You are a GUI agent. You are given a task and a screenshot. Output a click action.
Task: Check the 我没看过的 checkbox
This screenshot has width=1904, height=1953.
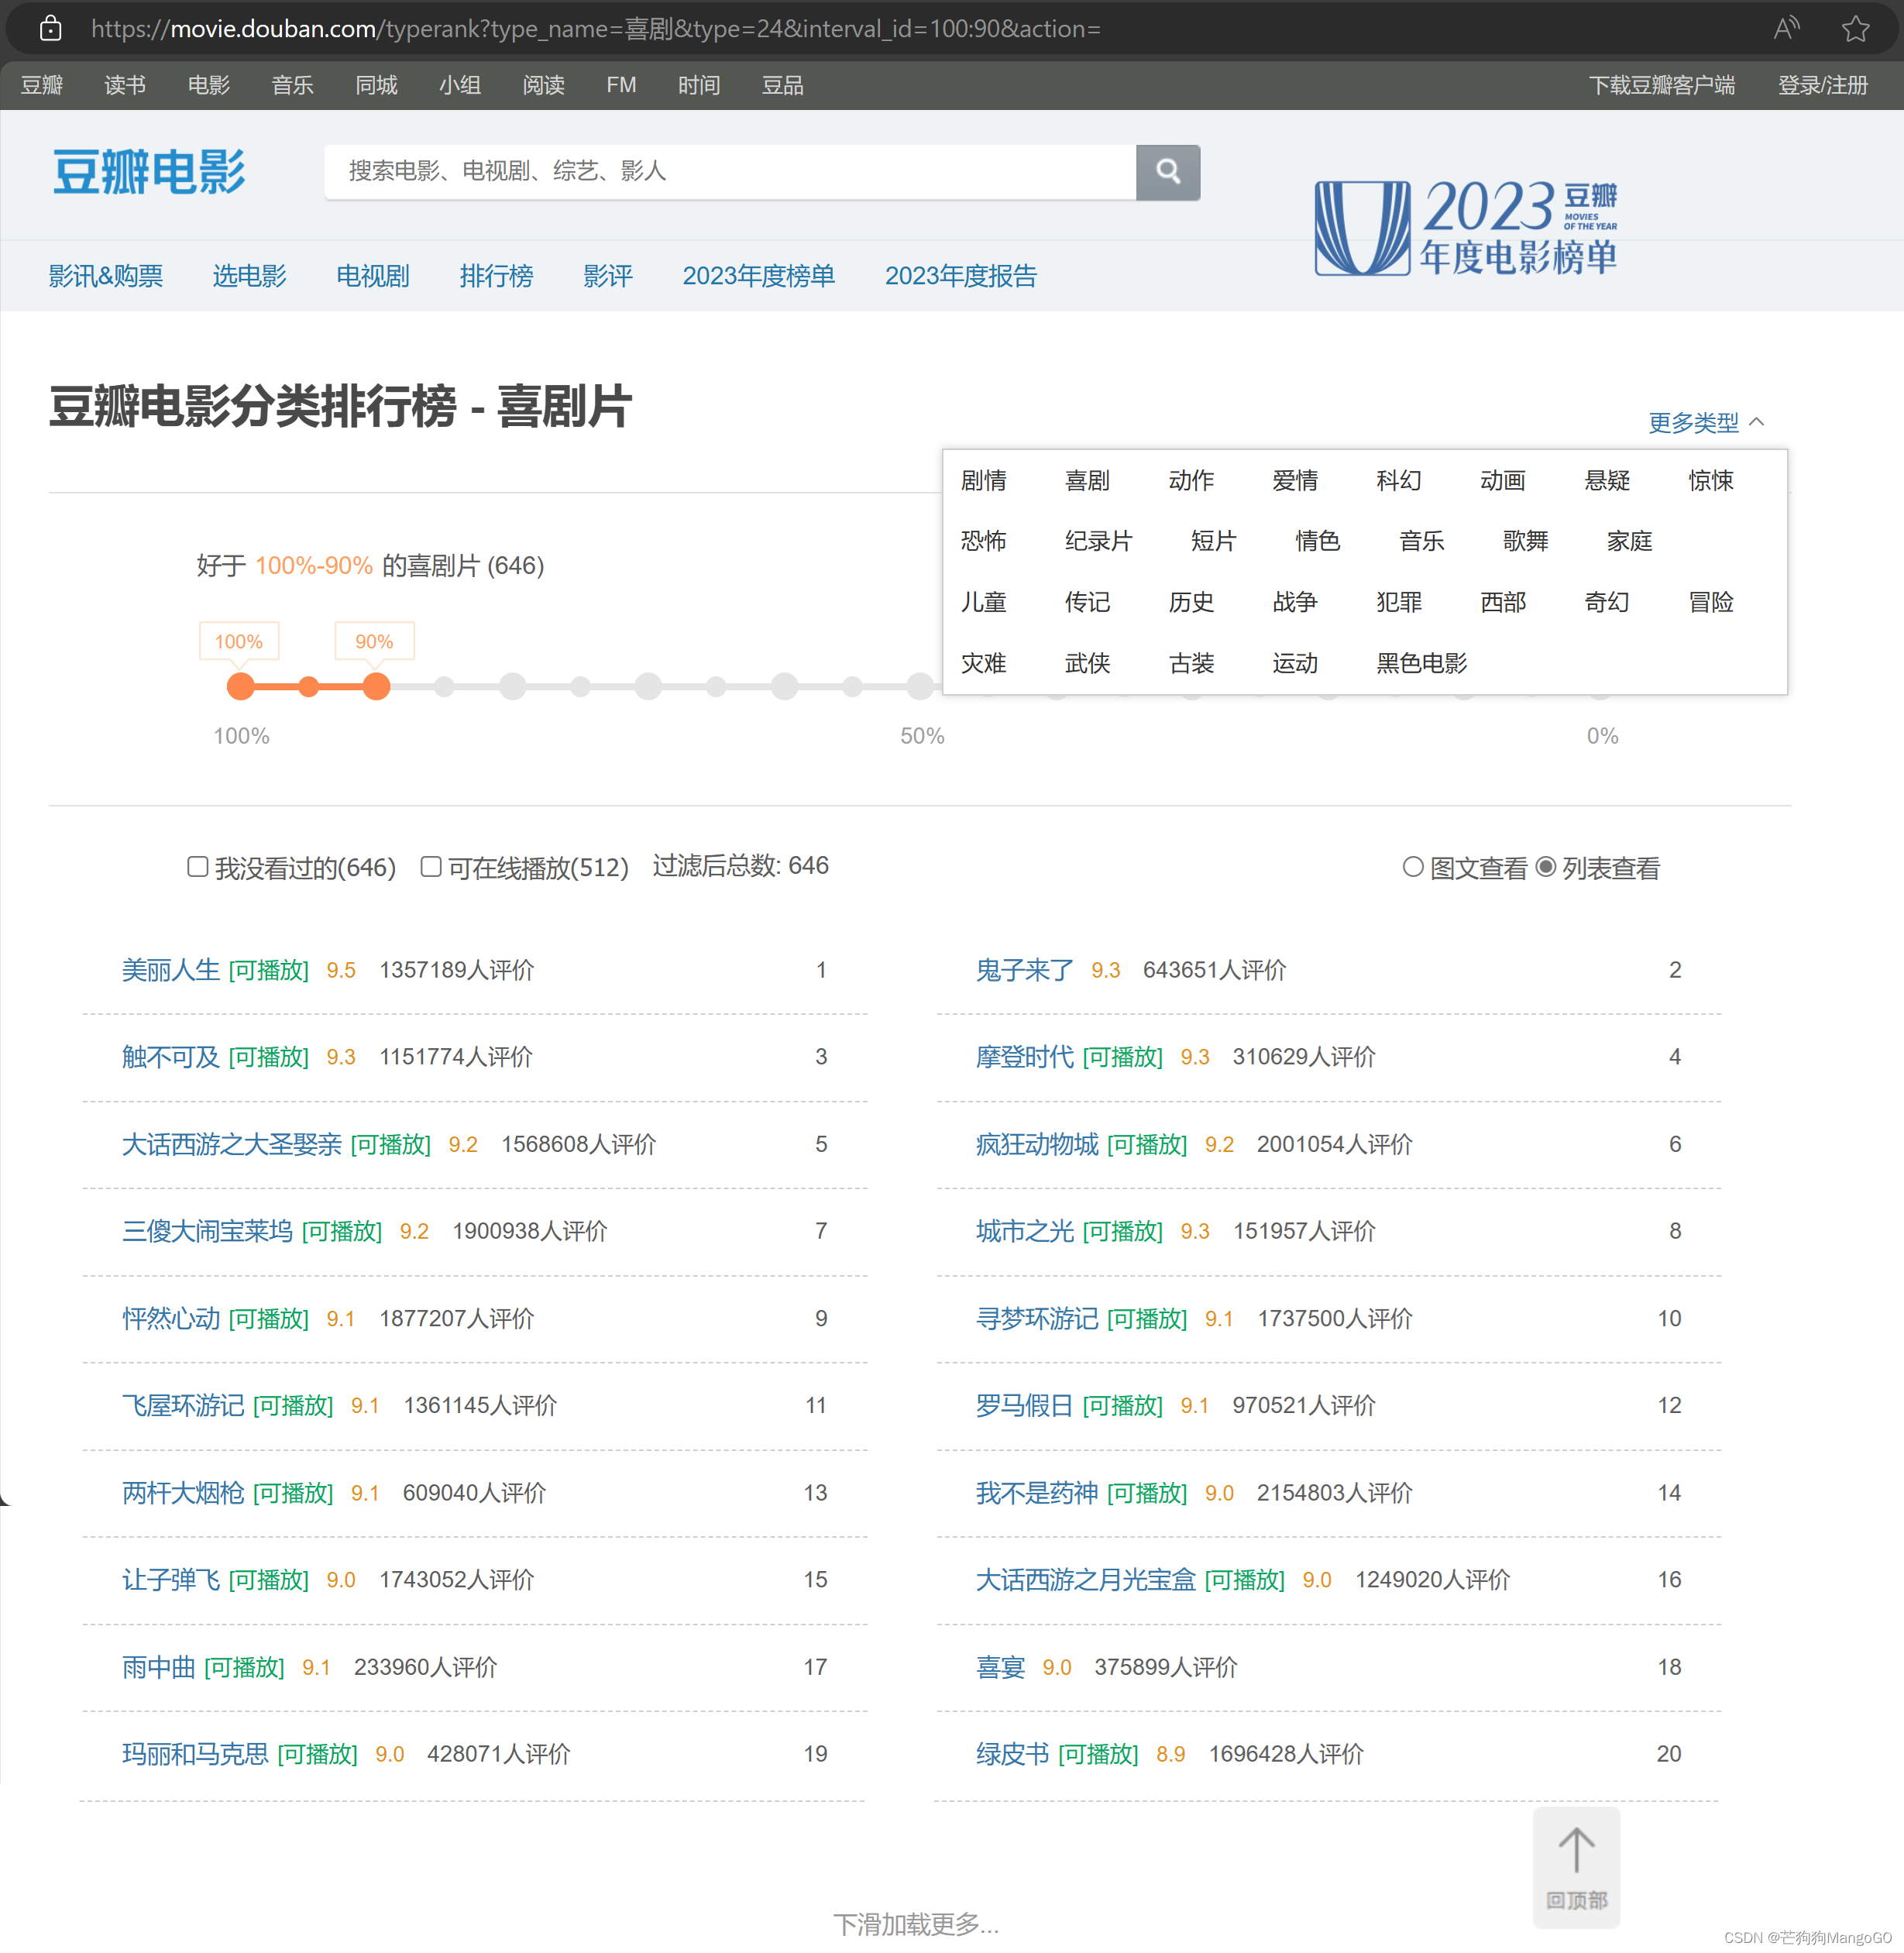tap(198, 866)
